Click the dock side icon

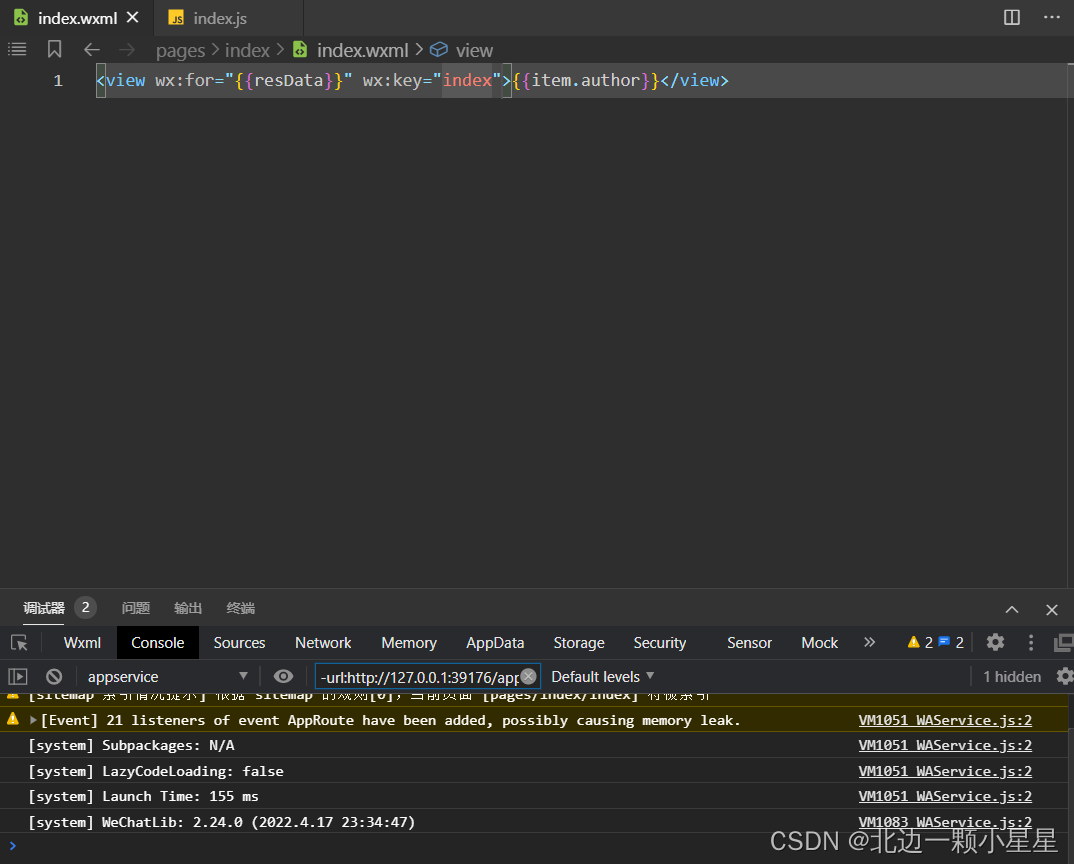tap(1064, 642)
